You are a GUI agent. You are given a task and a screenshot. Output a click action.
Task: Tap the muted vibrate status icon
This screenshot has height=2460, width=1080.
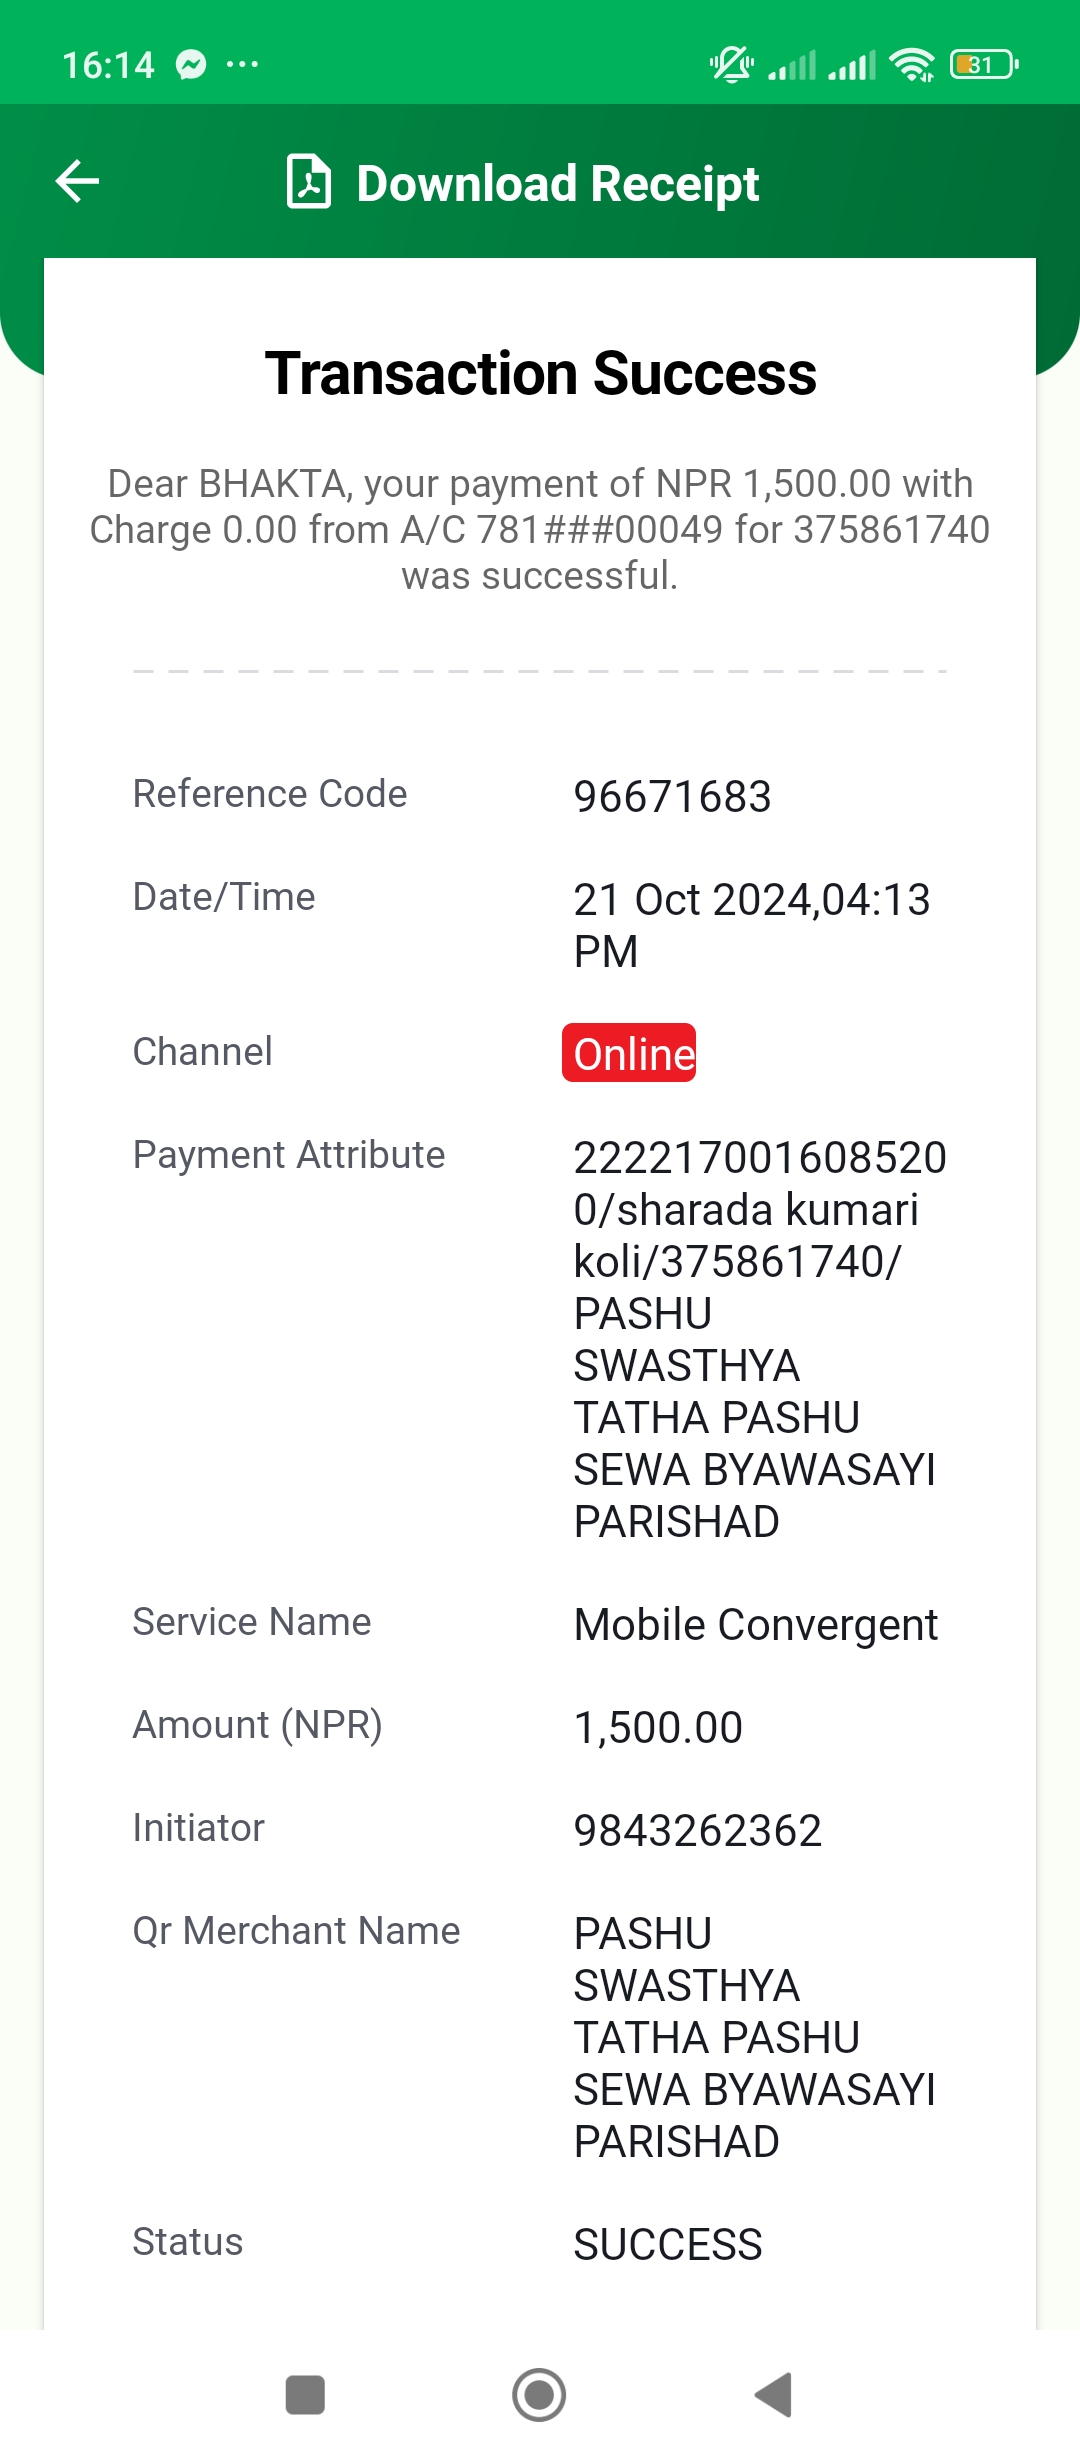pyautogui.click(x=732, y=65)
